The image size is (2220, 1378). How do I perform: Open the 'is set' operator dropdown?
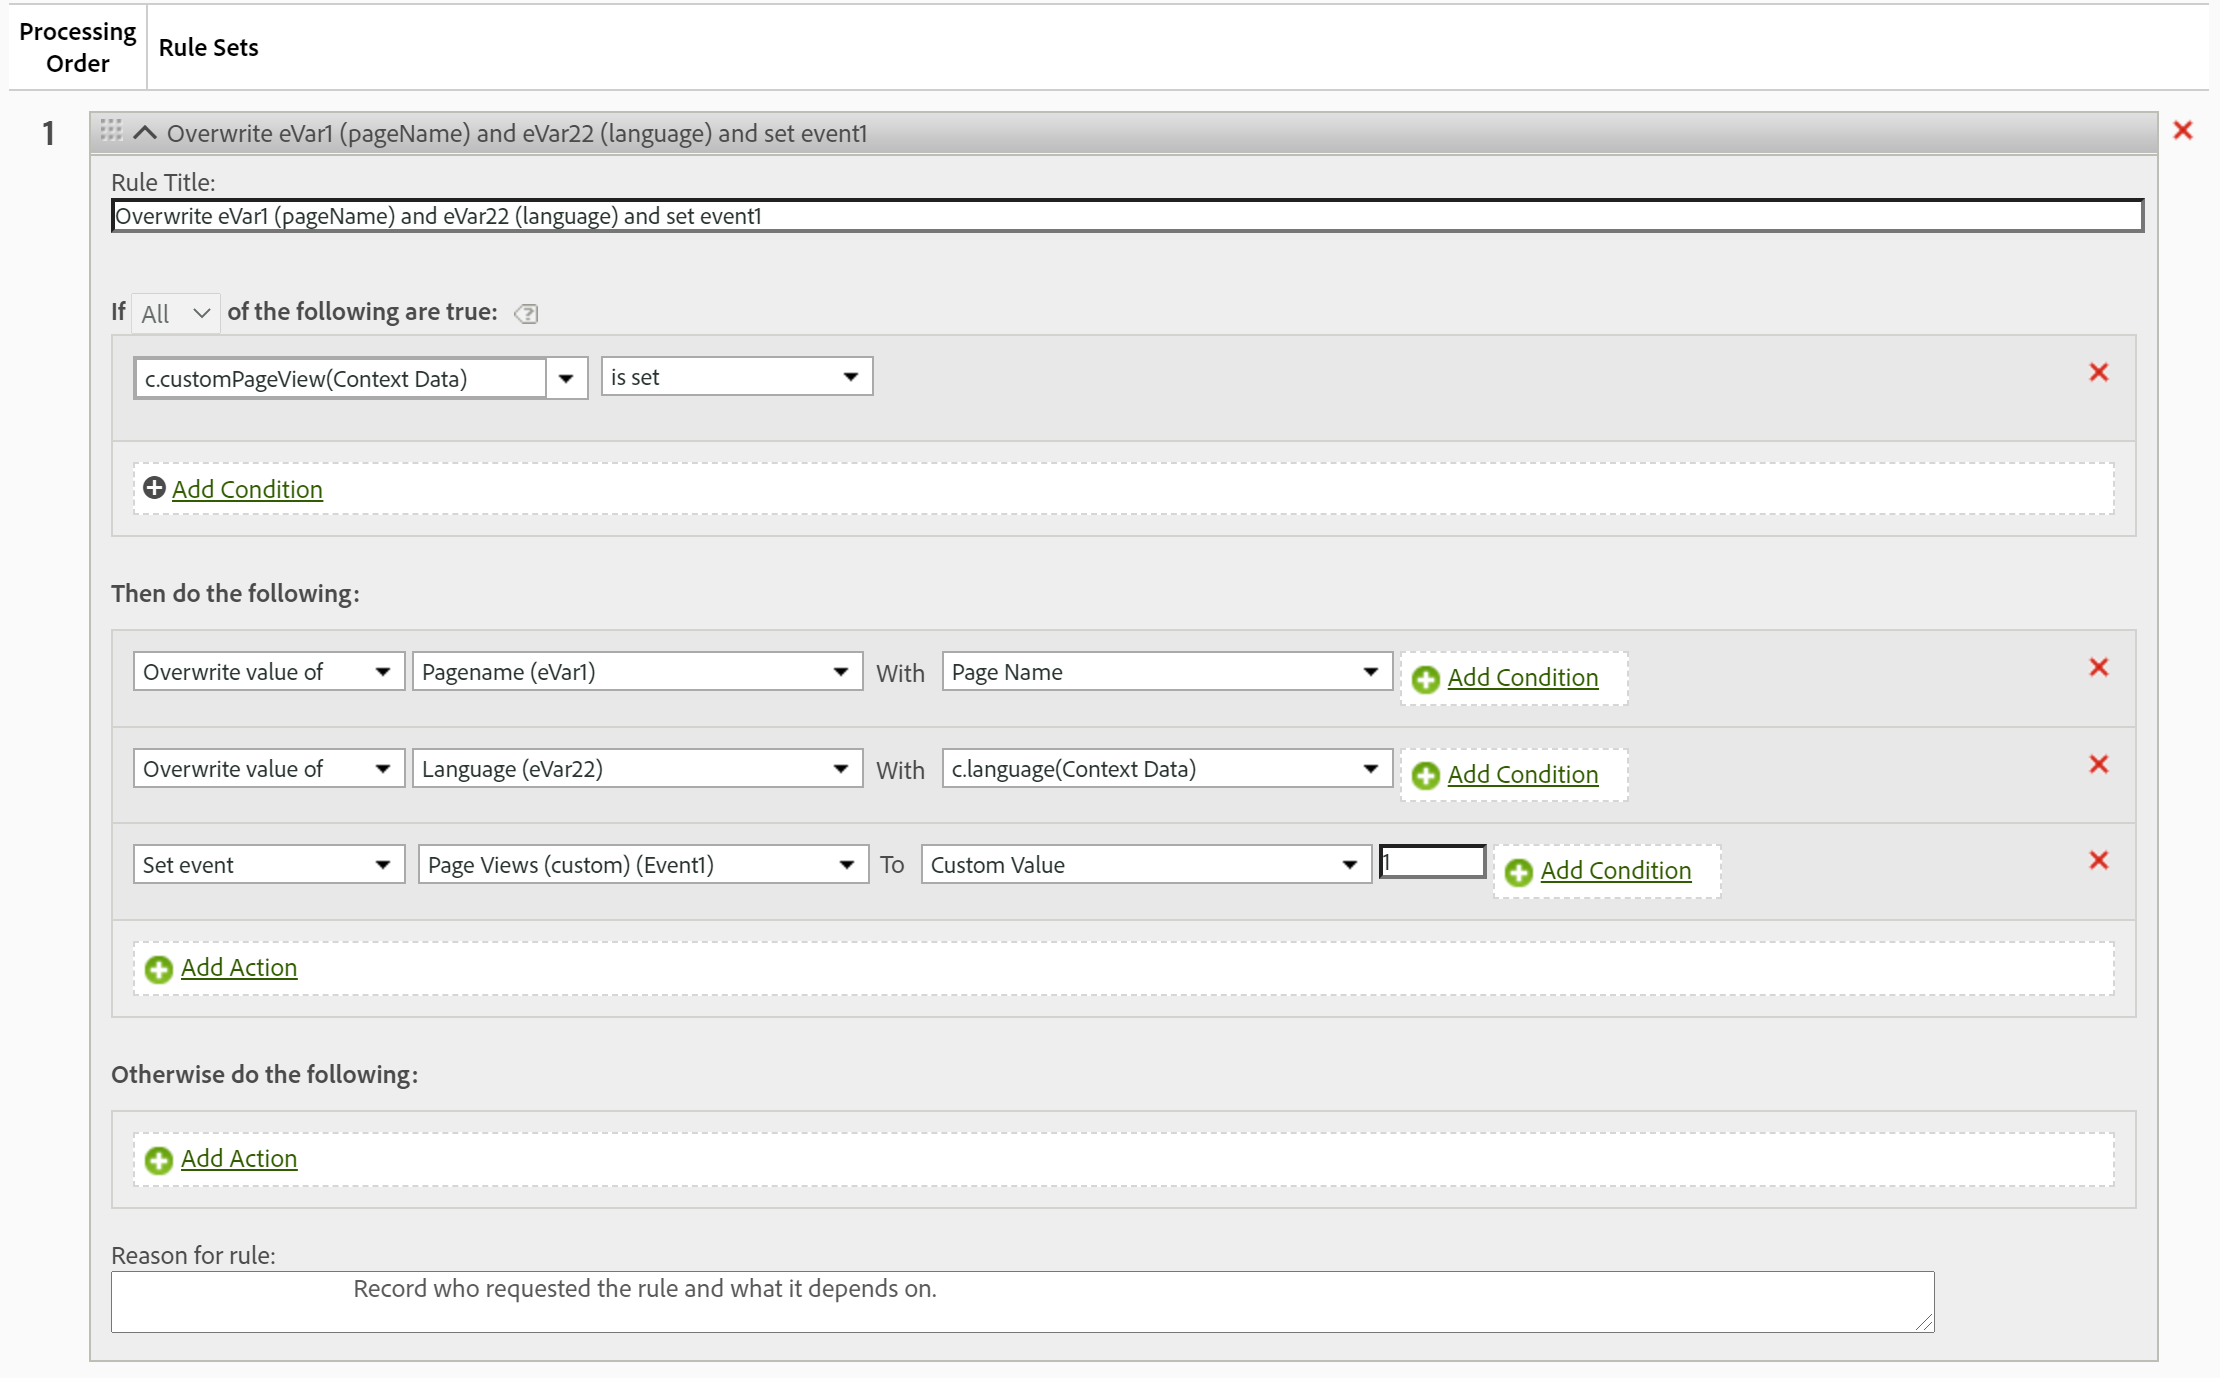736,377
